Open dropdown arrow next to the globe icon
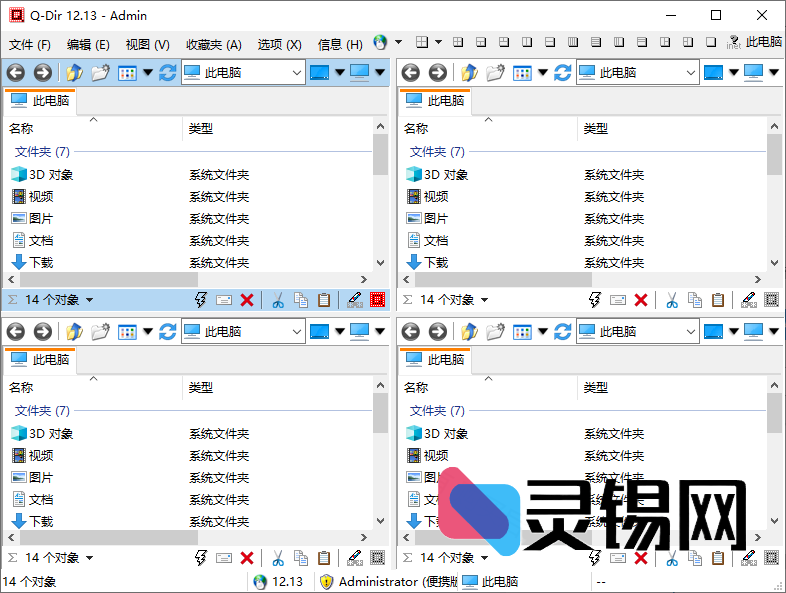The height and width of the screenshot is (593, 786). pyautogui.click(x=399, y=42)
